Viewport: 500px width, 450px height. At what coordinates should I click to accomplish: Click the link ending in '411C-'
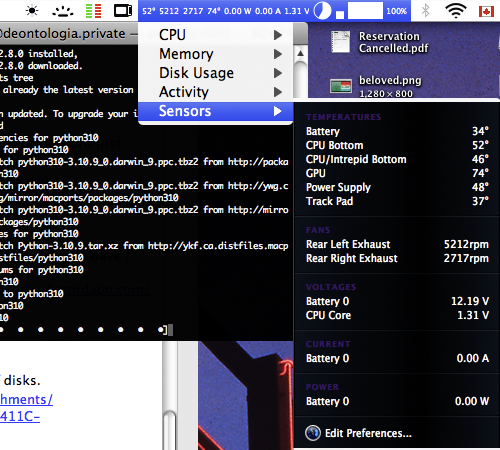pyautogui.click(x=20, y=416)
